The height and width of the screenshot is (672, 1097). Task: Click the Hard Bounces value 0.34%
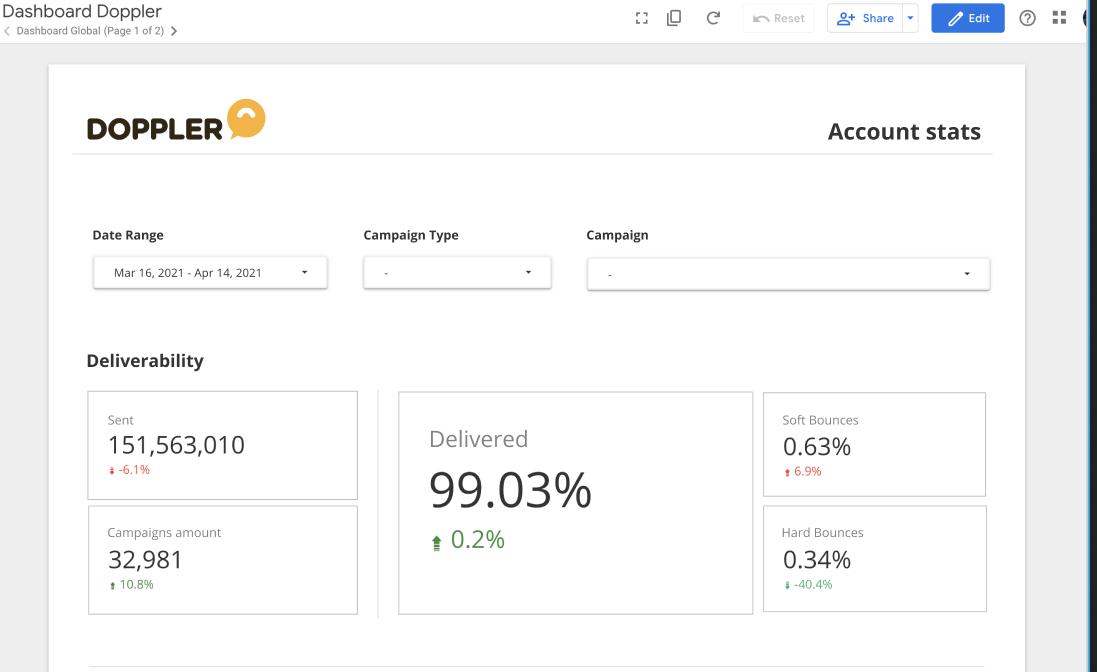(x=816, y=560)
